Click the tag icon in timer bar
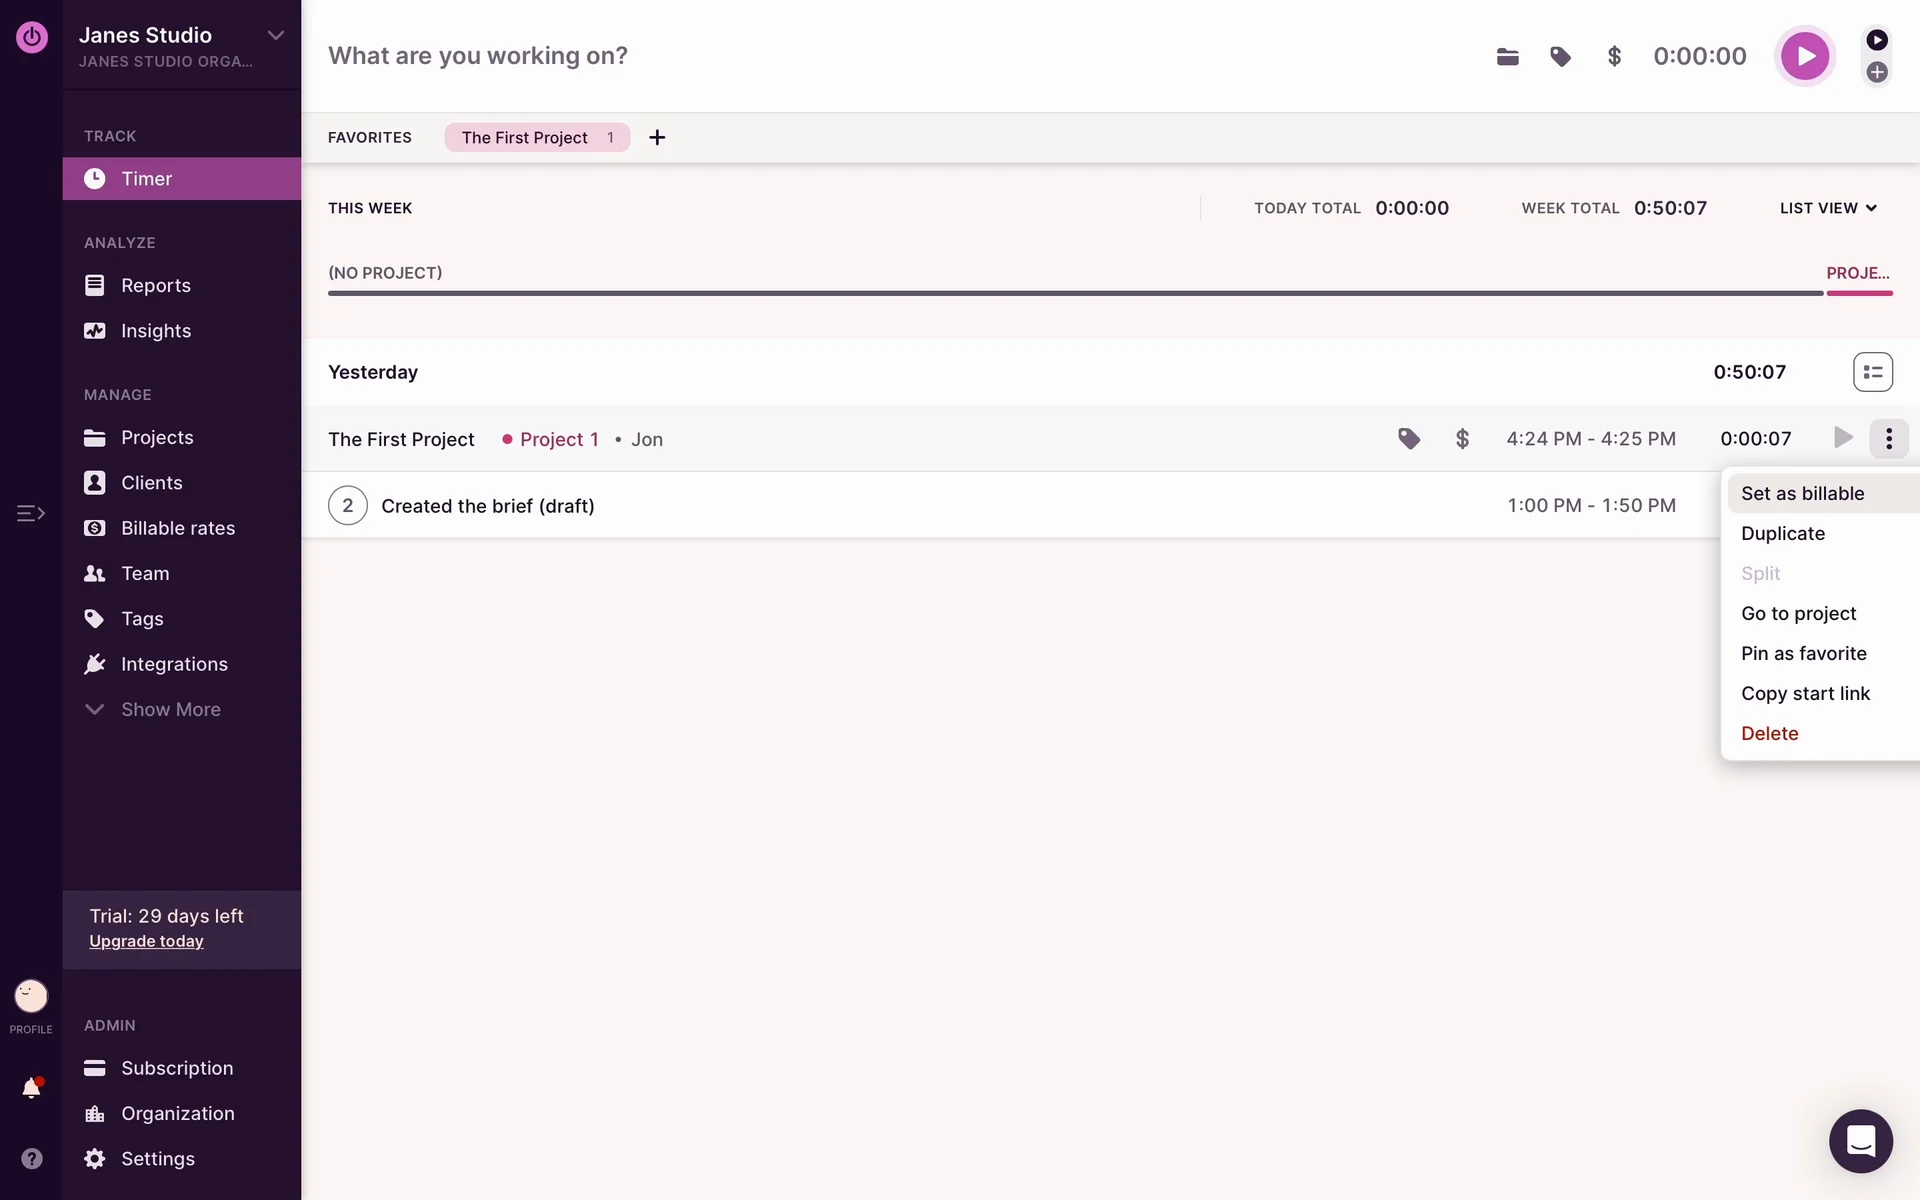The height and width of the screenshot is (1200, 1920). pos(1560,57)
